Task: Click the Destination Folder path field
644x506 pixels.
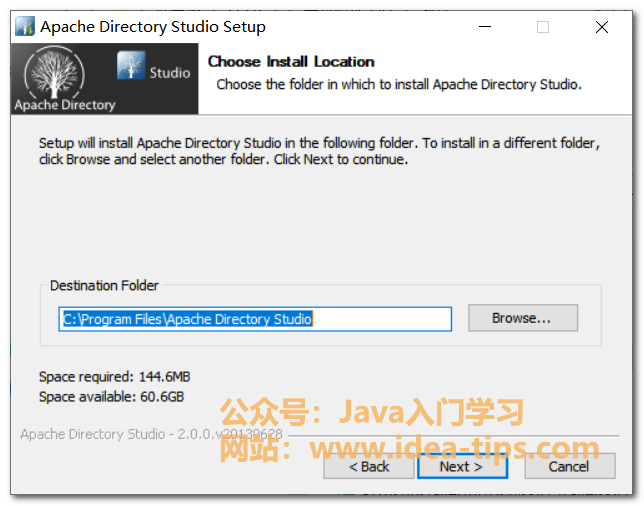Action: tap(255, 319)
